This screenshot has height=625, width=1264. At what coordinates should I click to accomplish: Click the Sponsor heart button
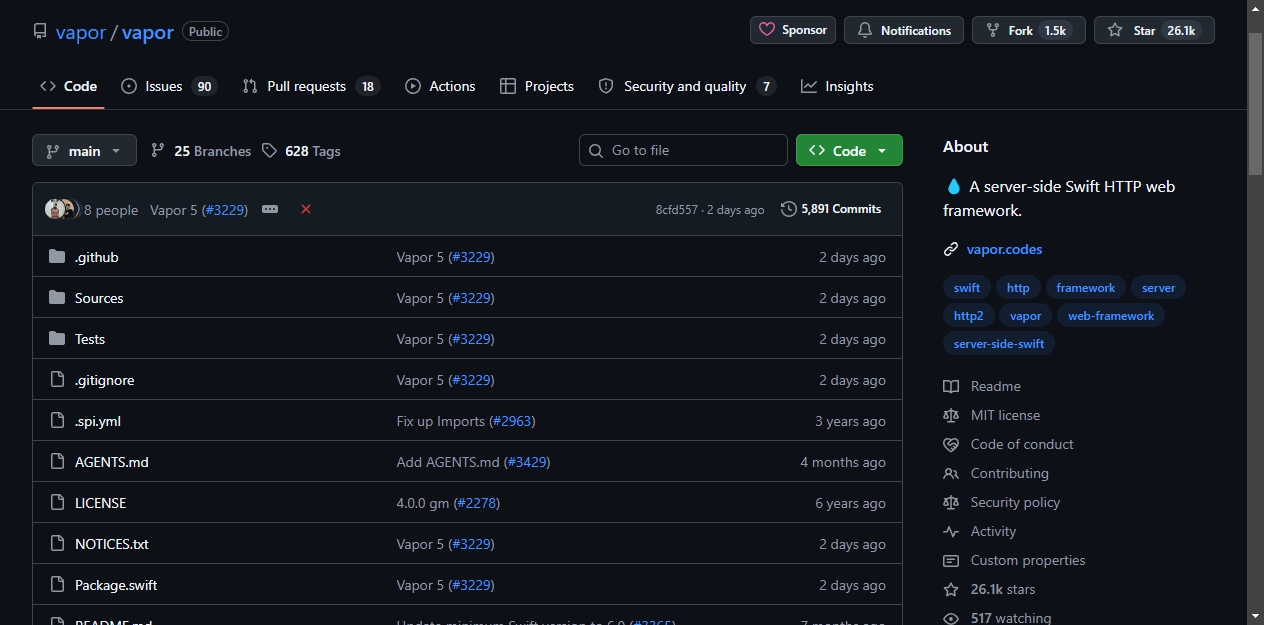point(793,30)
